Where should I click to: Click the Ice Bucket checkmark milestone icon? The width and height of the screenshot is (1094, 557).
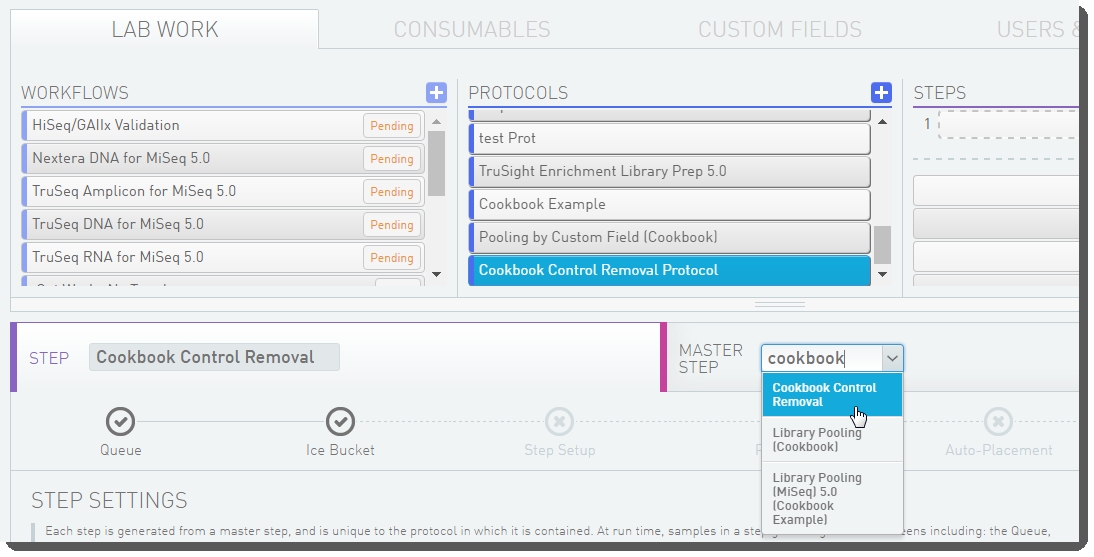pyautogui.click(x=340, y=421)
